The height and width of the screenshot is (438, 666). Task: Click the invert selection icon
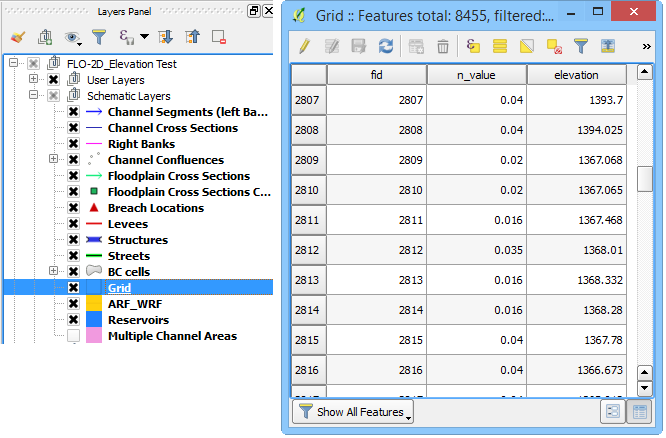(527, 46)
